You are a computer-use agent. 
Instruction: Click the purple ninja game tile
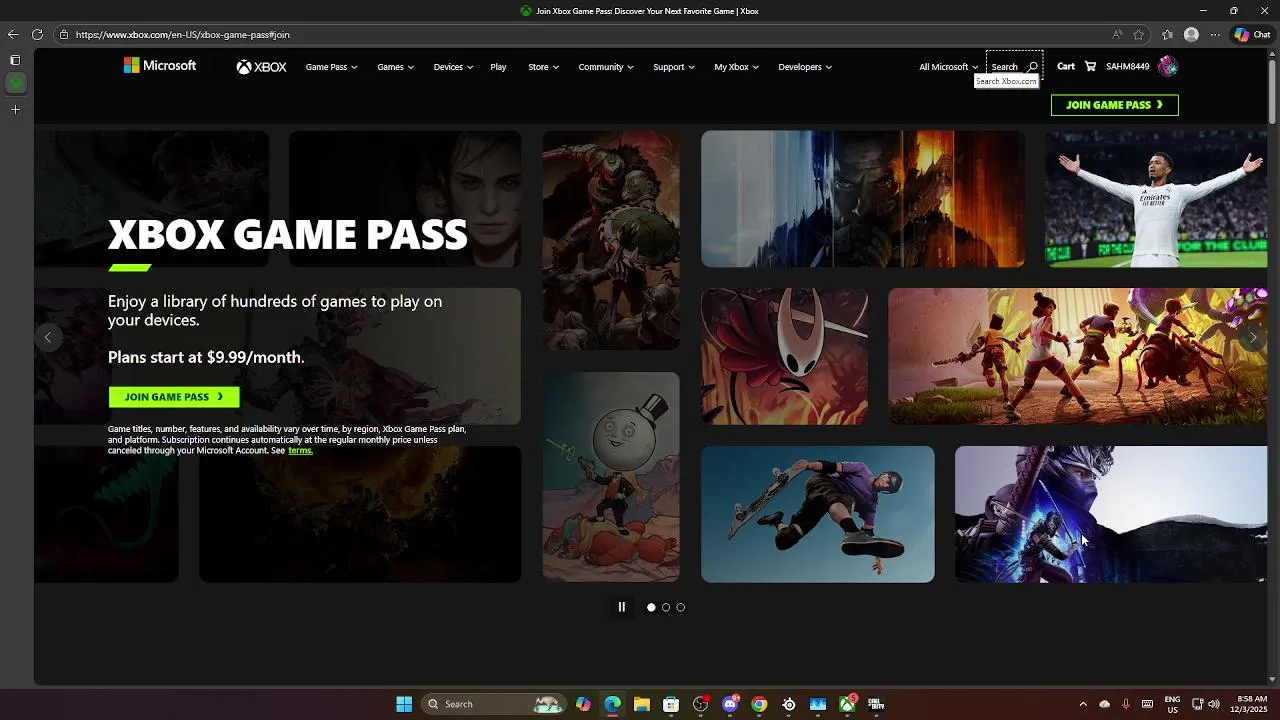[1111, 514]
